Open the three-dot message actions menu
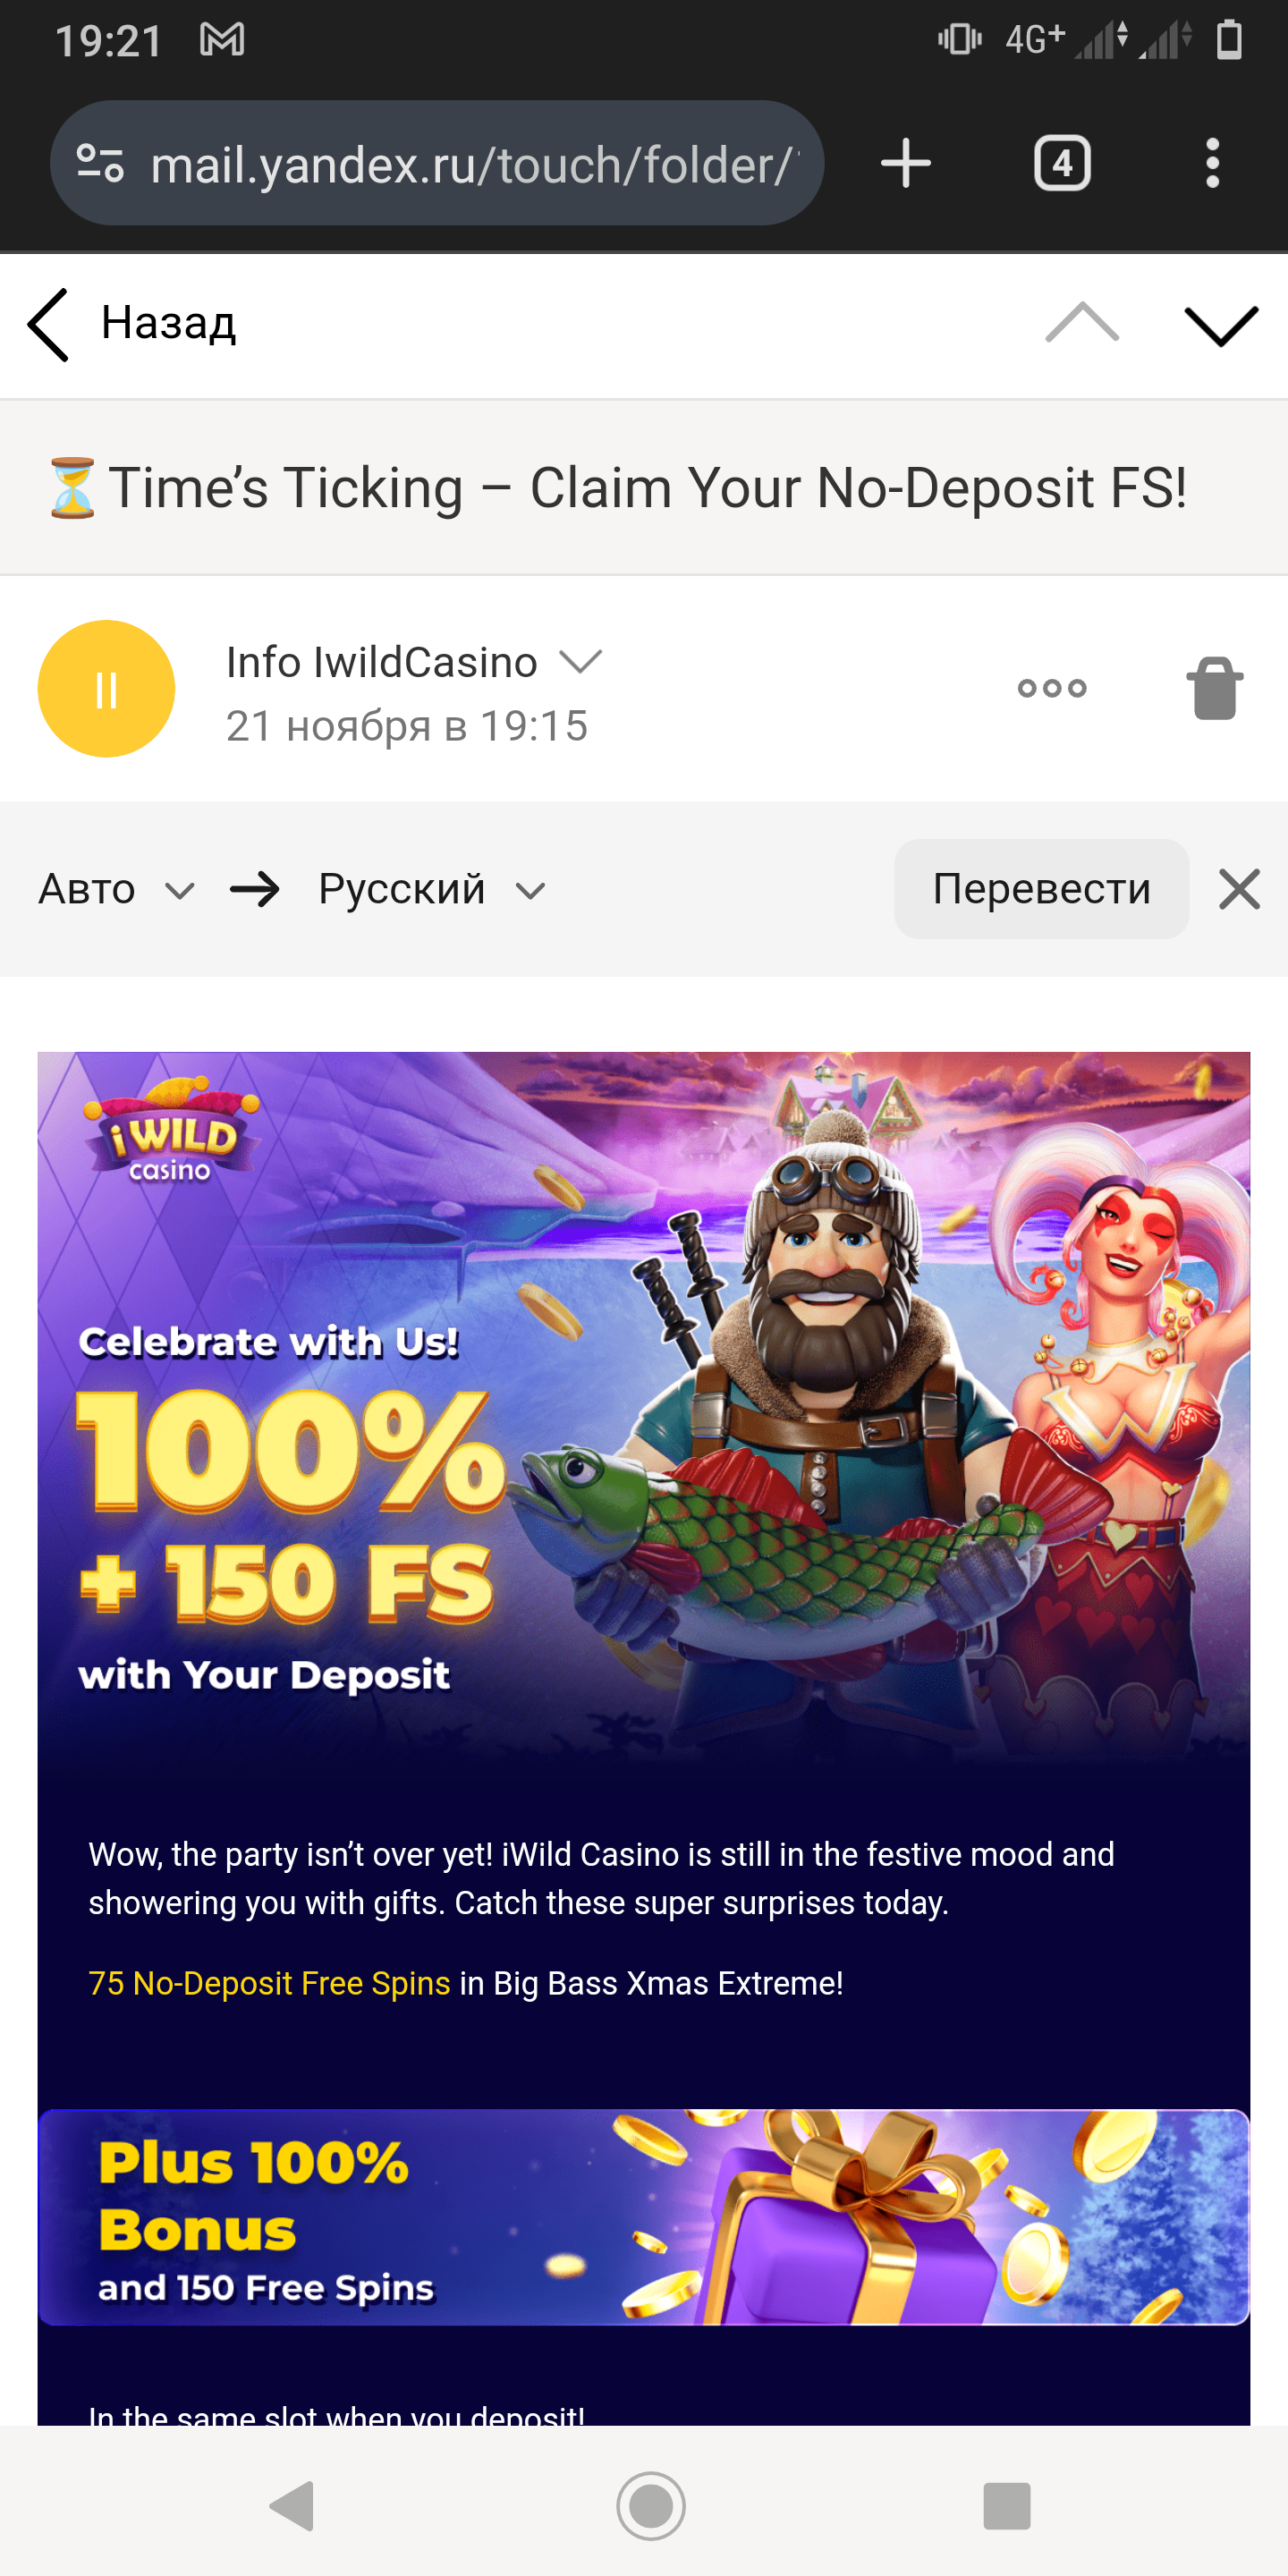1288x2576 pixels. [x=1052, y=688]
